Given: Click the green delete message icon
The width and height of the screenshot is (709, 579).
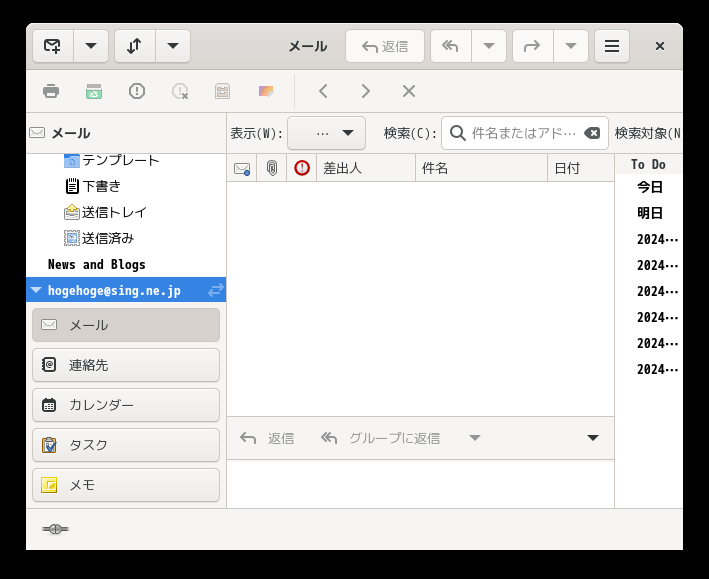Looking at the screenshot, I should 94,91.
